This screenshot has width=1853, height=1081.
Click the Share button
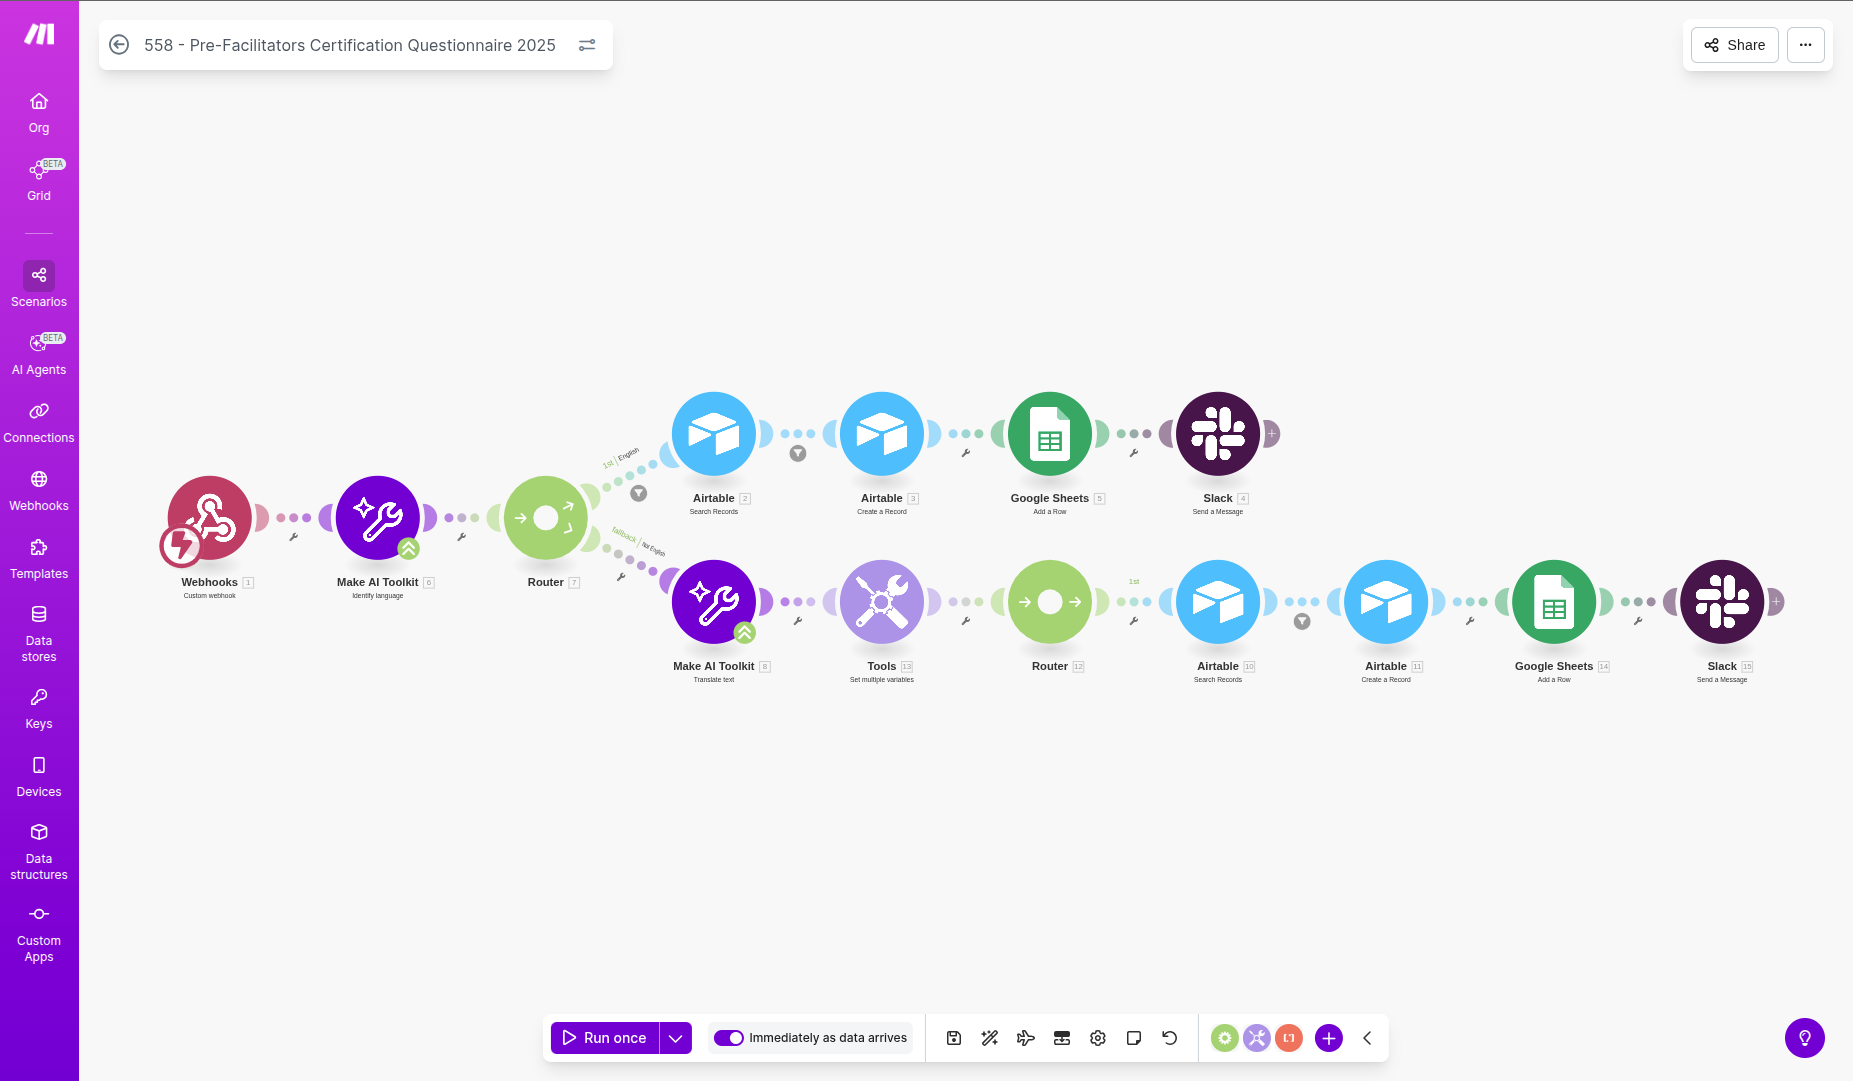tap(1735, 45)
